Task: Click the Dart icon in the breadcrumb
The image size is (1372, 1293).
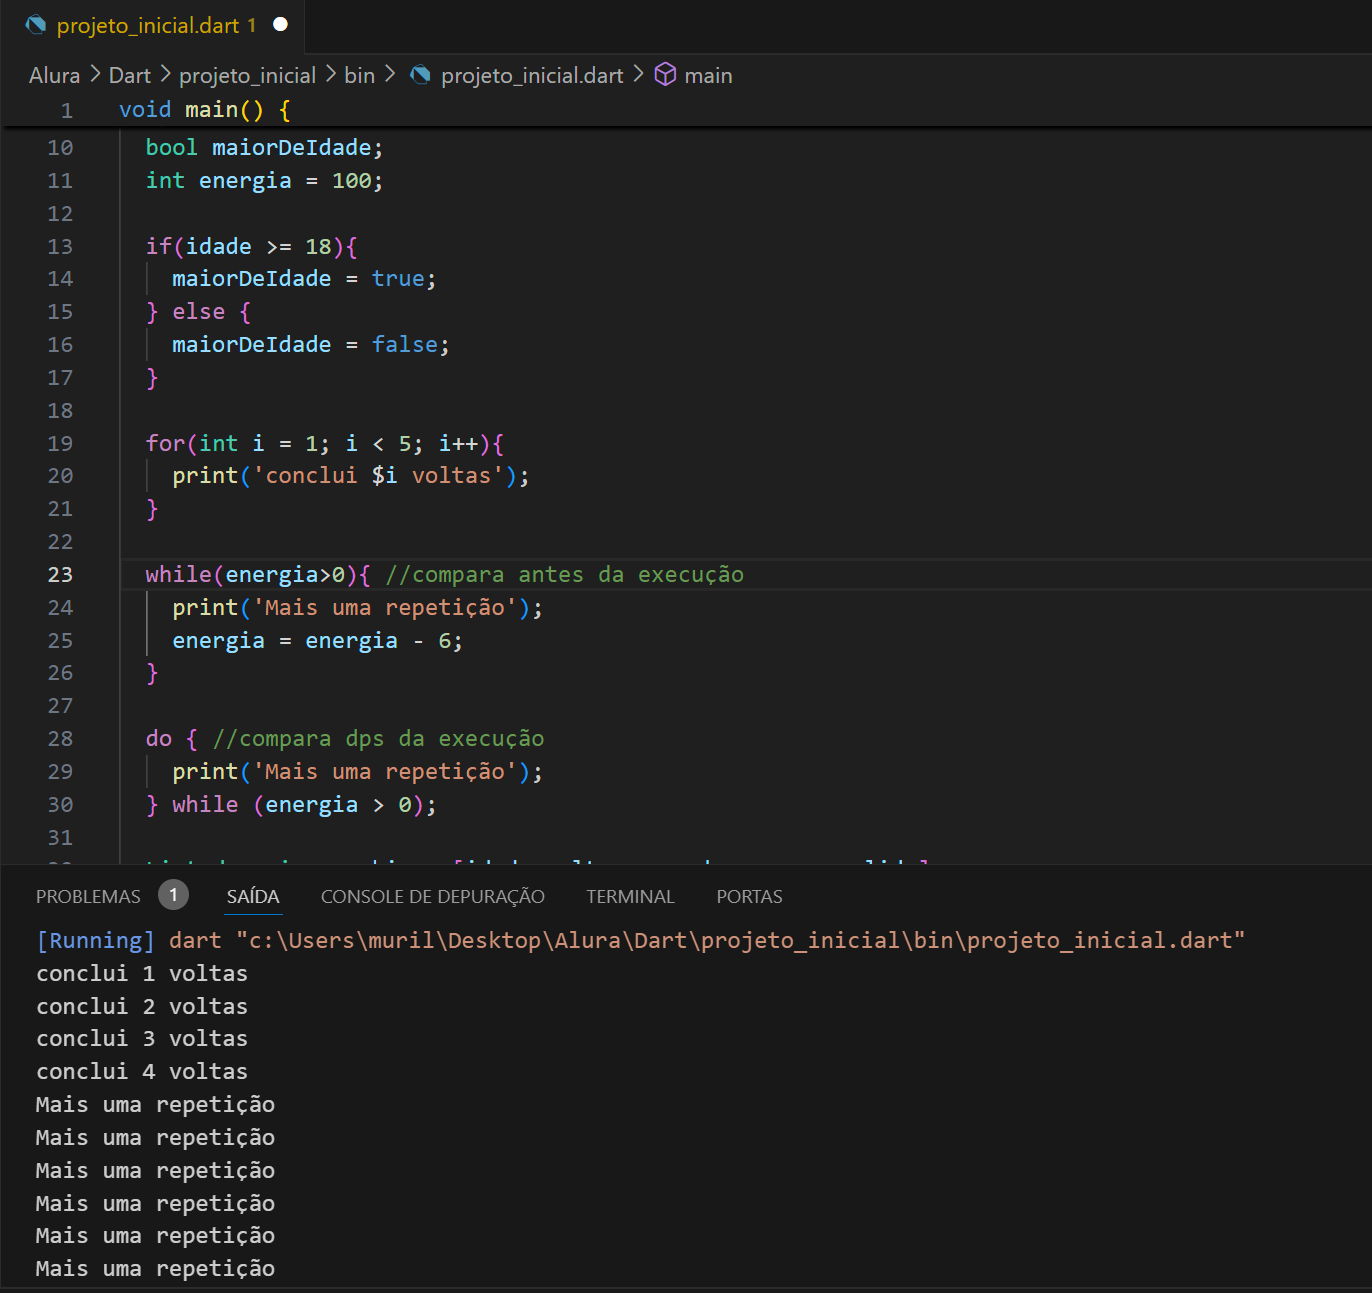Action: pyautogui.click(x=421, y=75)
